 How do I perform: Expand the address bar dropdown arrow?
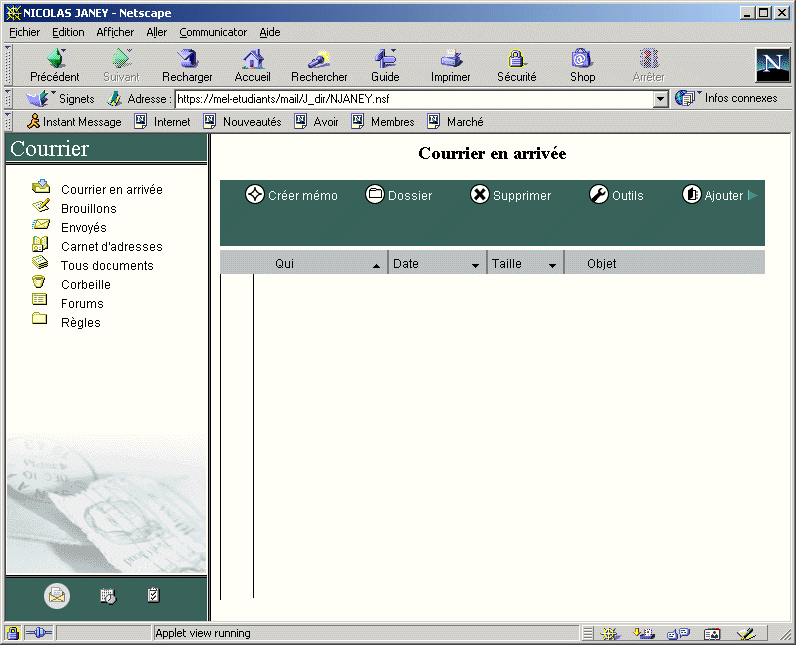click(x=660, y=99)
